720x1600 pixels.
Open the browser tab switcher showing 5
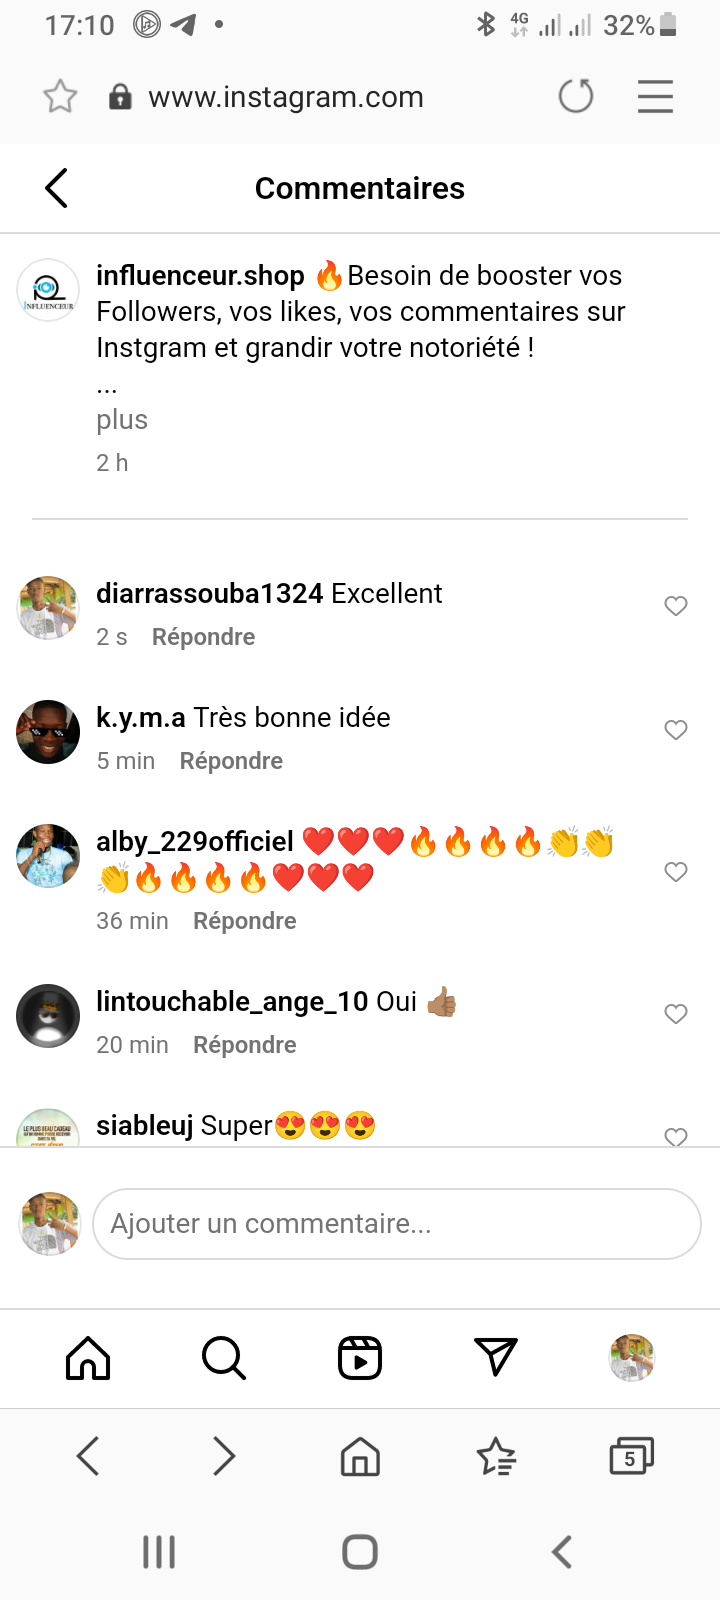coord(631,1457)
